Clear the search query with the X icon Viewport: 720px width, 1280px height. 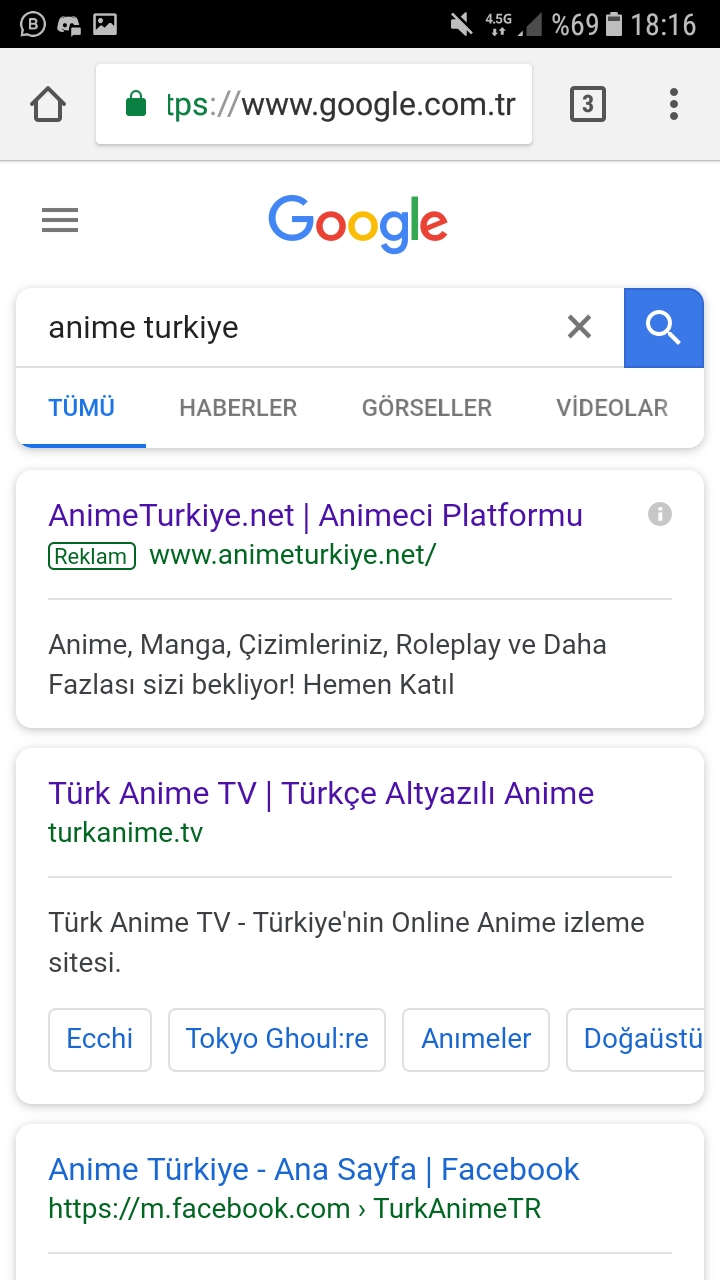tap(579, 326)
